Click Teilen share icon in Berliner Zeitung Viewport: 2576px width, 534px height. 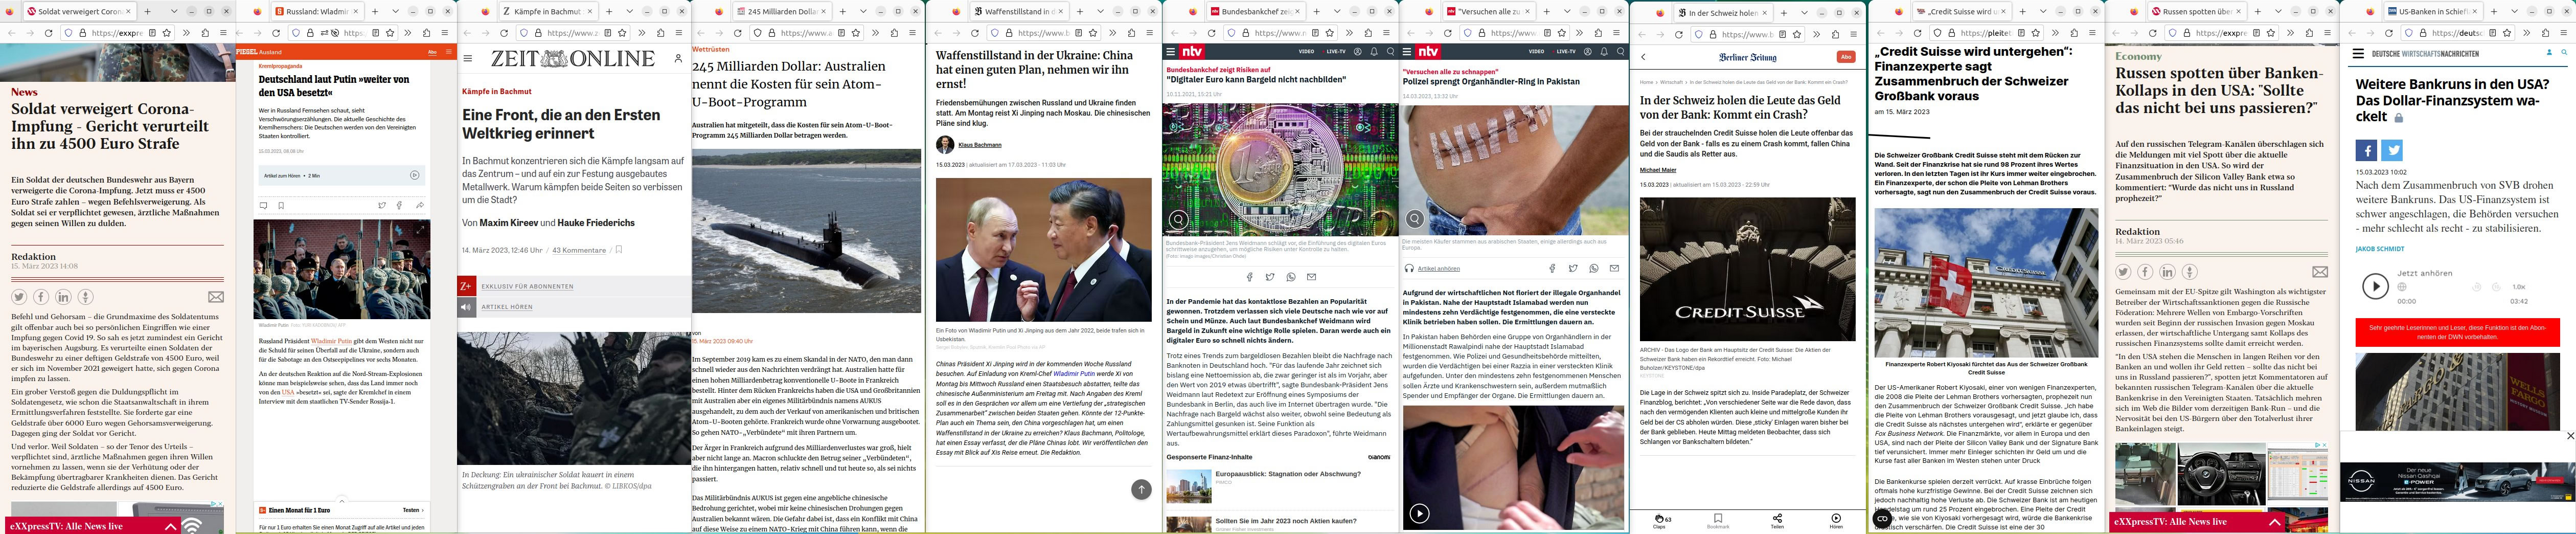point(1777,518)
